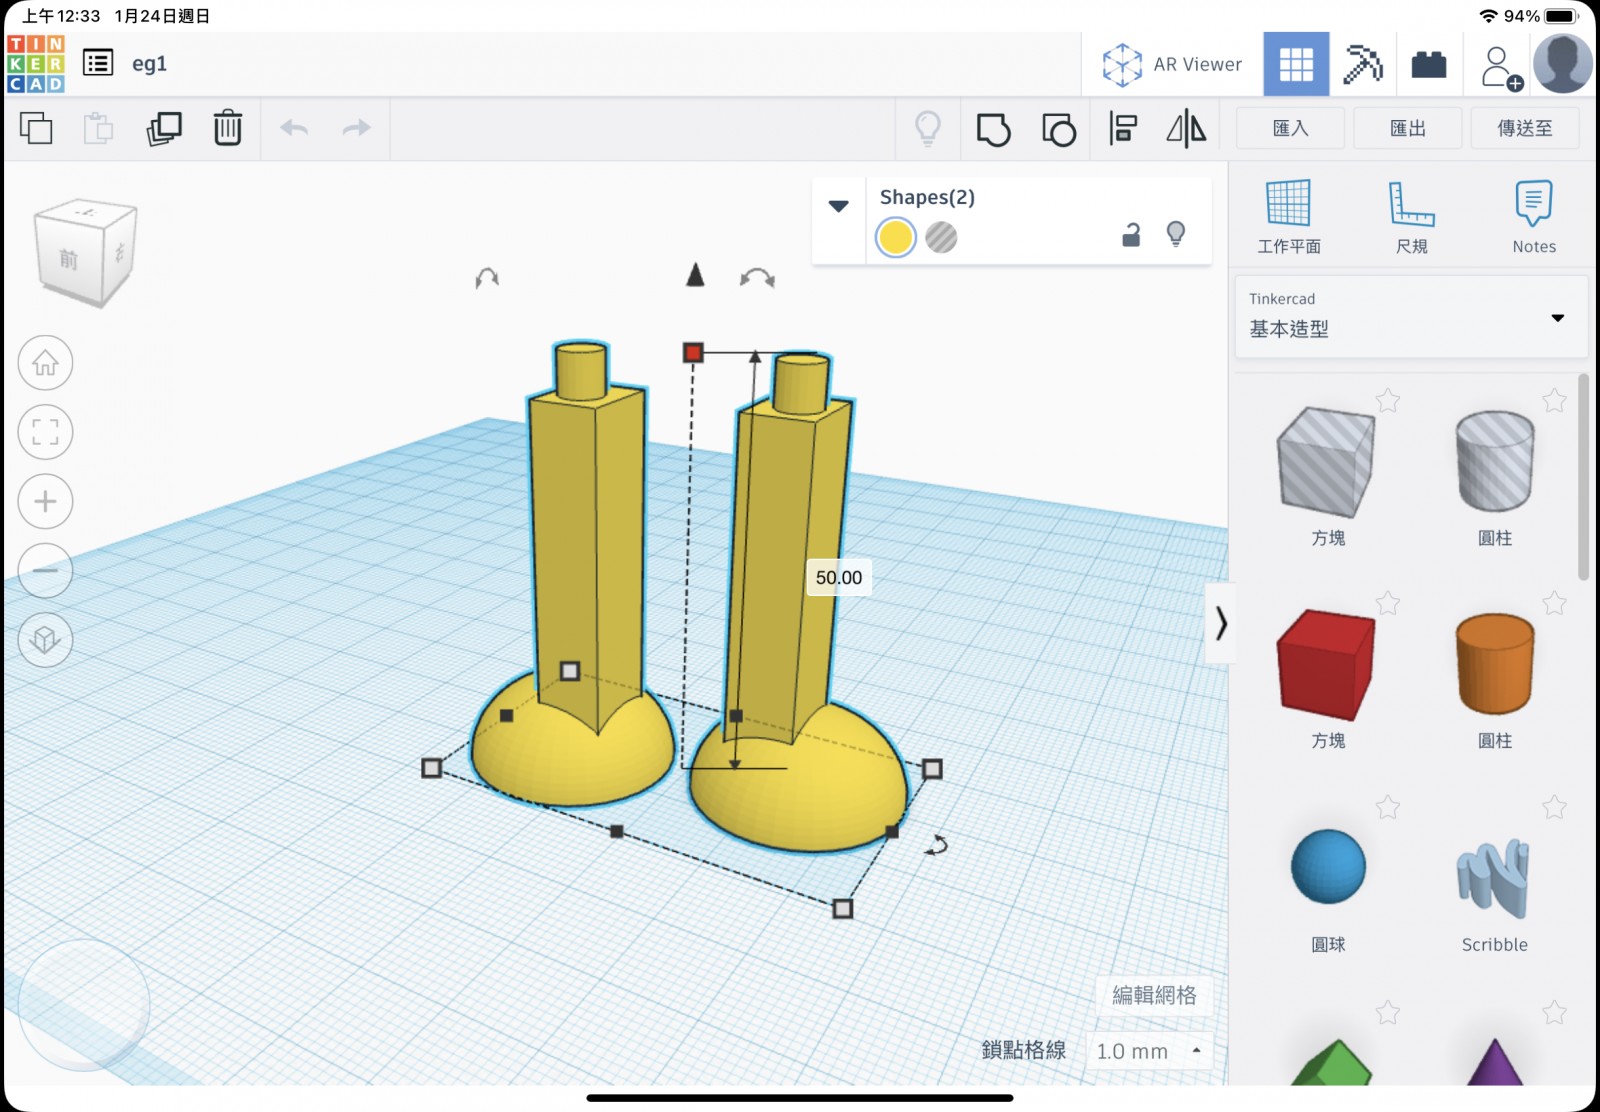Favorite the hole box with star
The width and height of the screenshot is (1600, 1112).
tap(1388, 401)
